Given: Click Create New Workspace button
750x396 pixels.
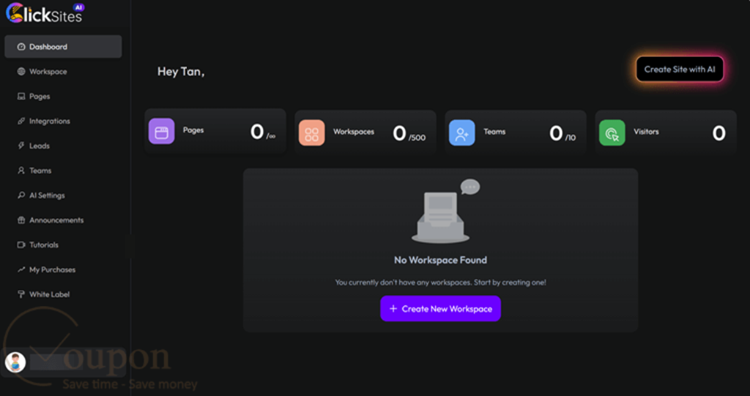Looking at the screenshot, I should (x=441, y=308).
